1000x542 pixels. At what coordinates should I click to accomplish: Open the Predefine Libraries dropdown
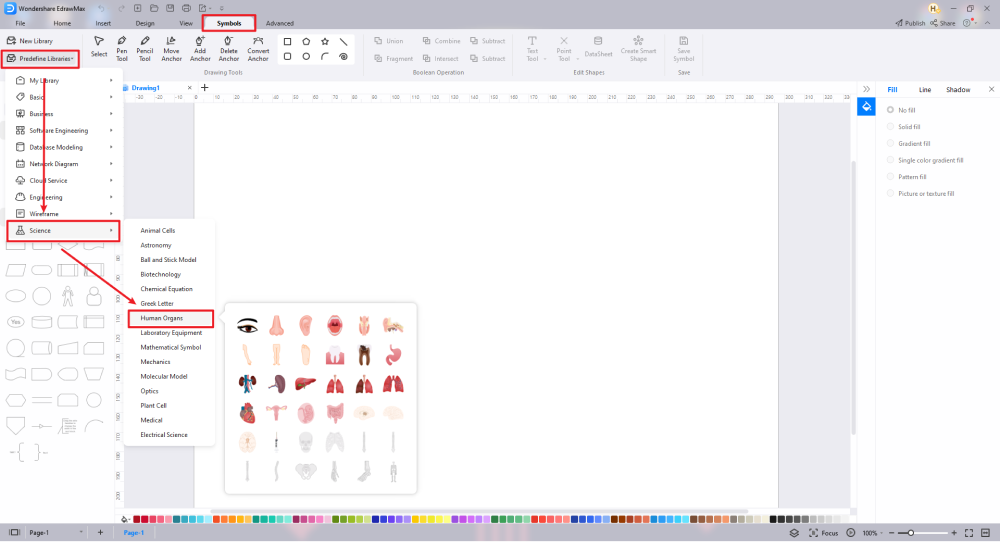pyautogui.click(x=41, y=59)
